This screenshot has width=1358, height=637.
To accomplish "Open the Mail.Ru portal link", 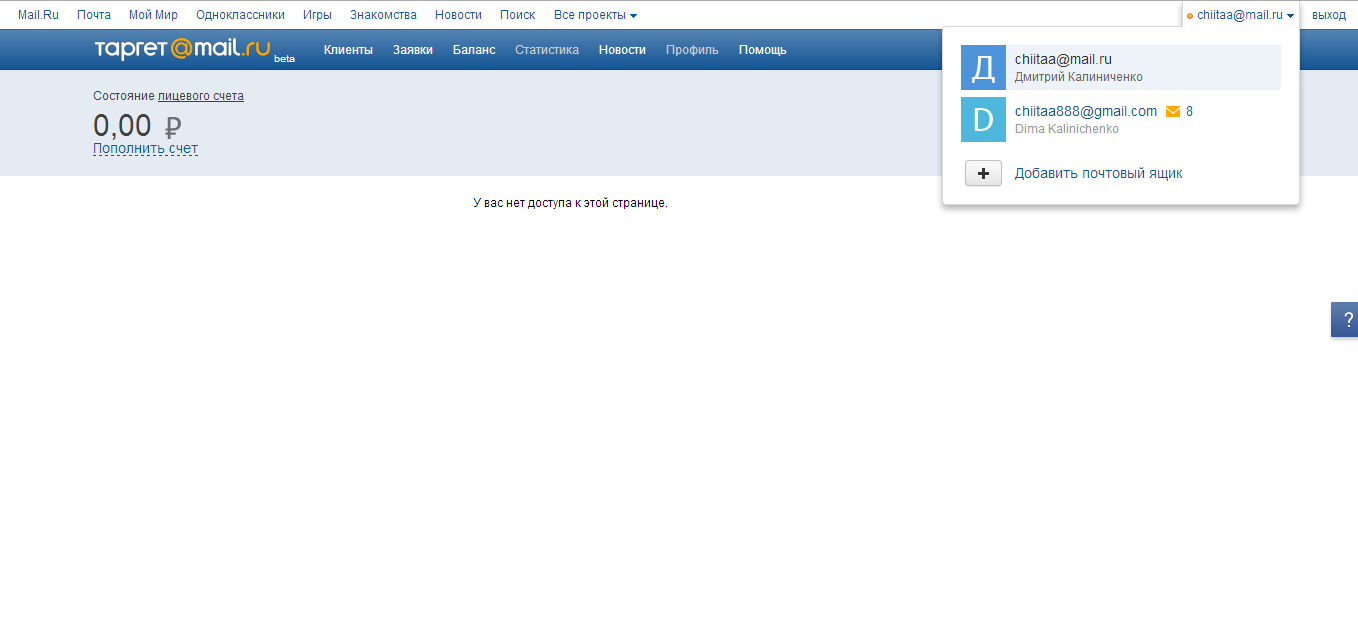I will pos(38,15).
